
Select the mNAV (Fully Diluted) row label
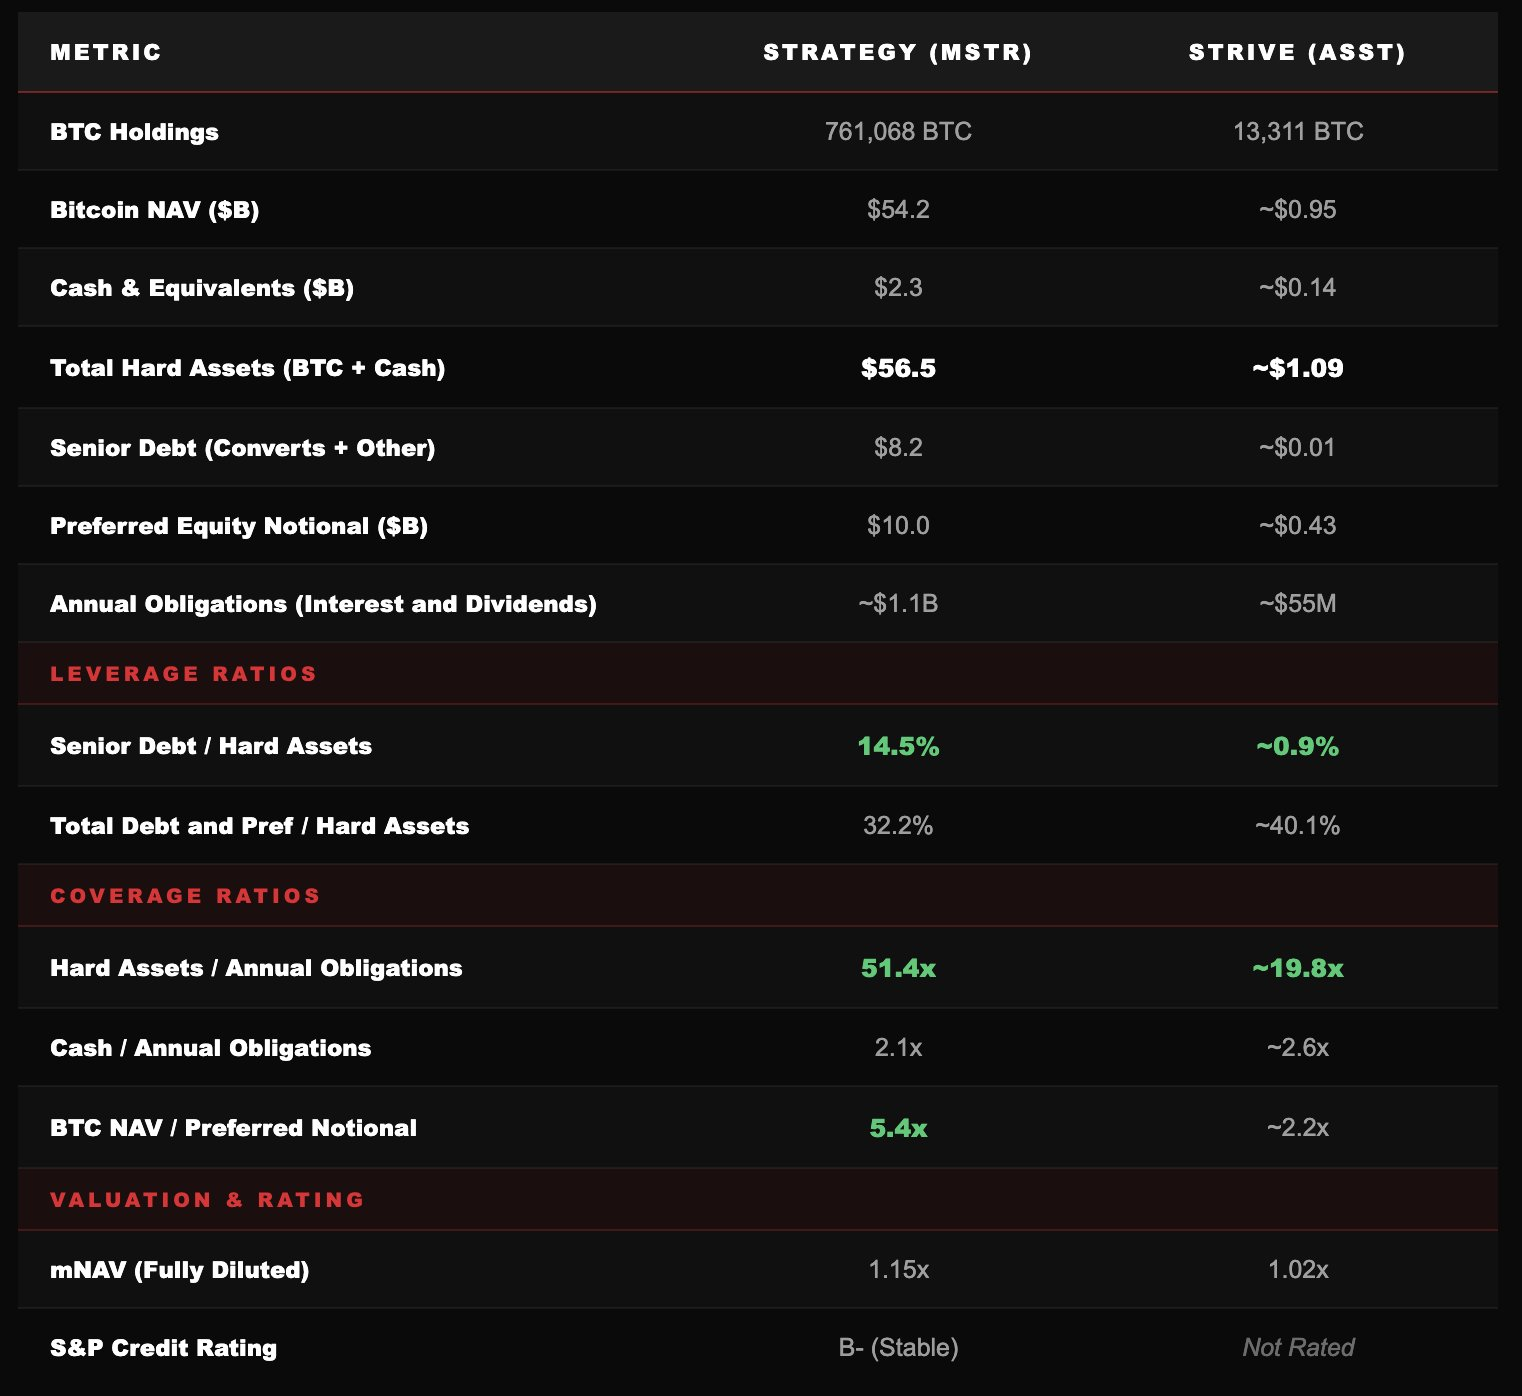pyautogui.click(x=179, y=1270)
